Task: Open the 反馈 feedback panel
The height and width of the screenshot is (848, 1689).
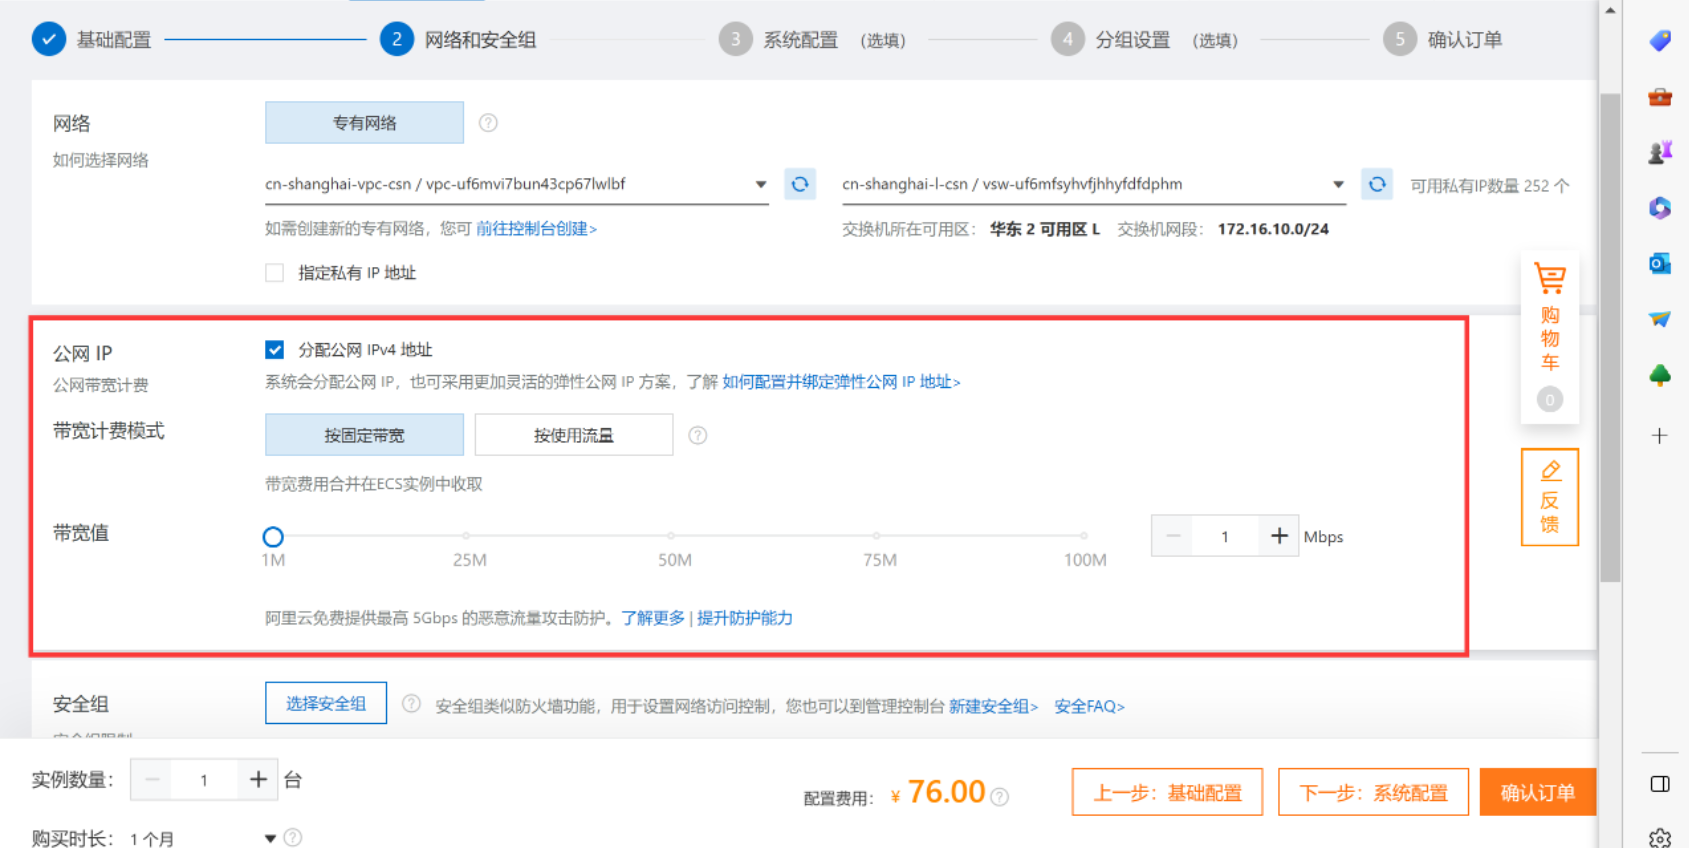Action: [1550, 497]
